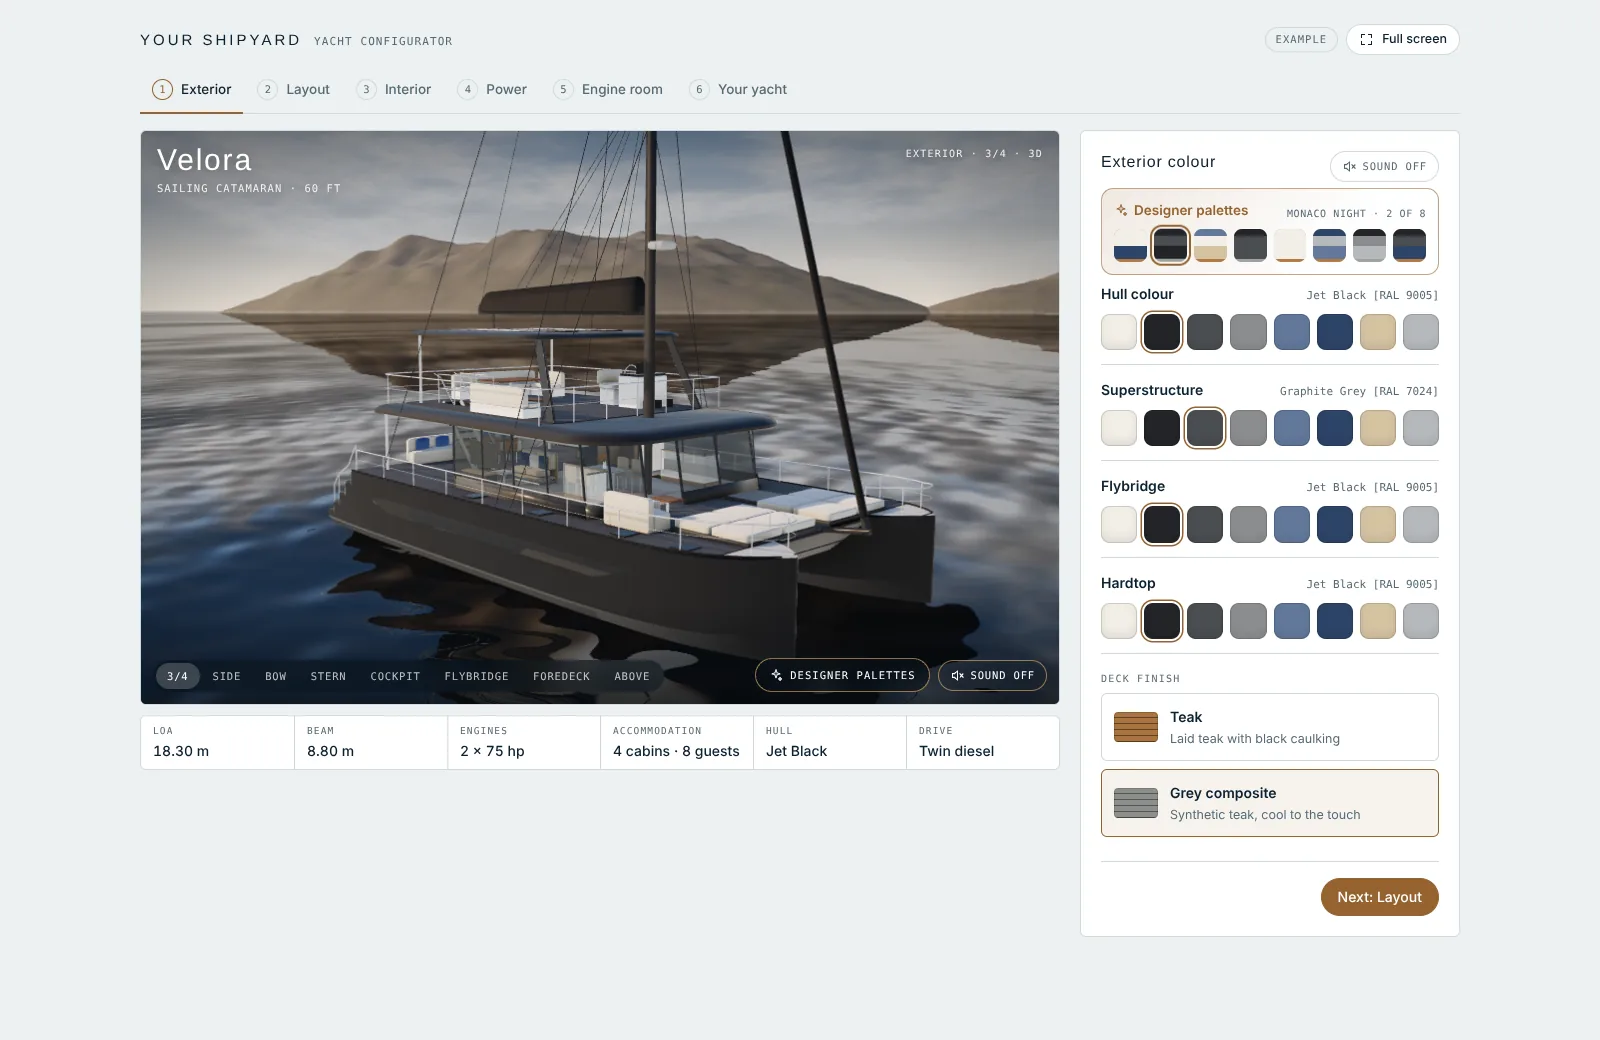
Task: Toggle SOUND OFF in Exterior colour panel
Action: (1384, 166)
